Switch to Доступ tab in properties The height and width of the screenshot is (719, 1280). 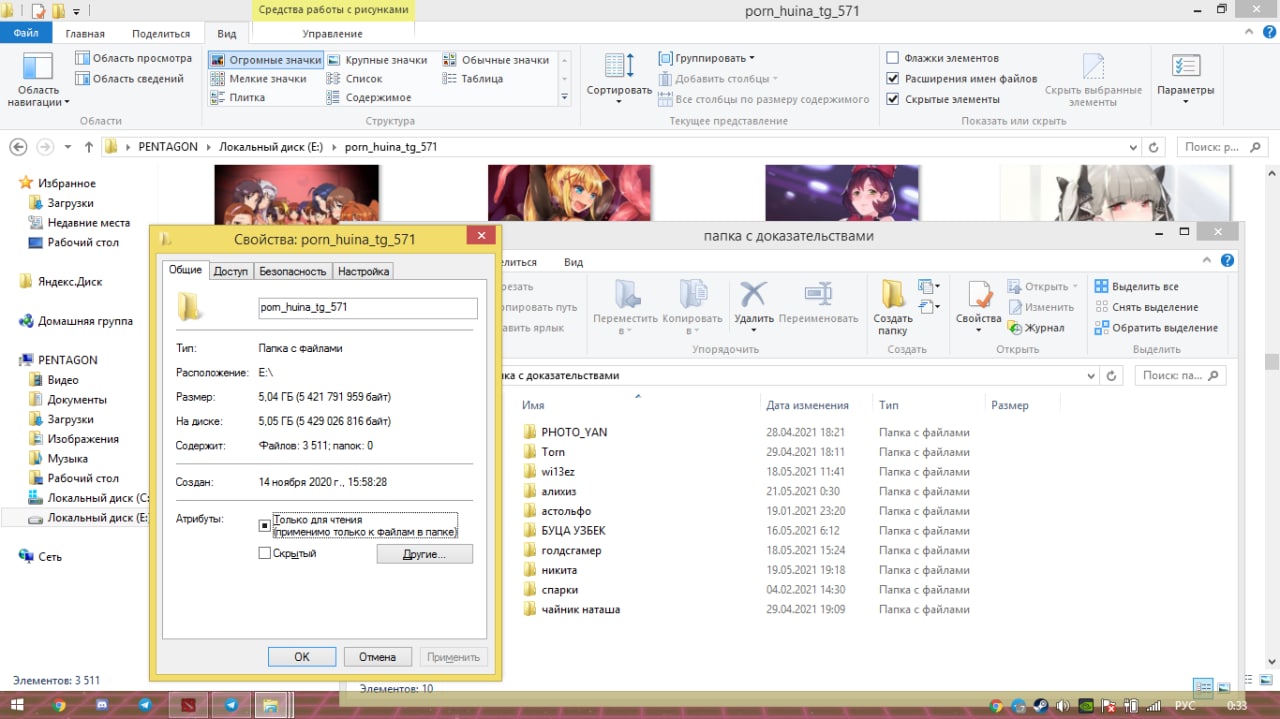pyautogui.click(x=231, y=271)
